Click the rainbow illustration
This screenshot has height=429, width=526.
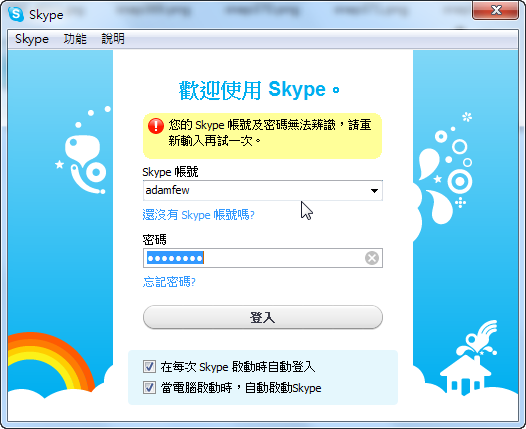pyautogui.click(x=49, y=362)
